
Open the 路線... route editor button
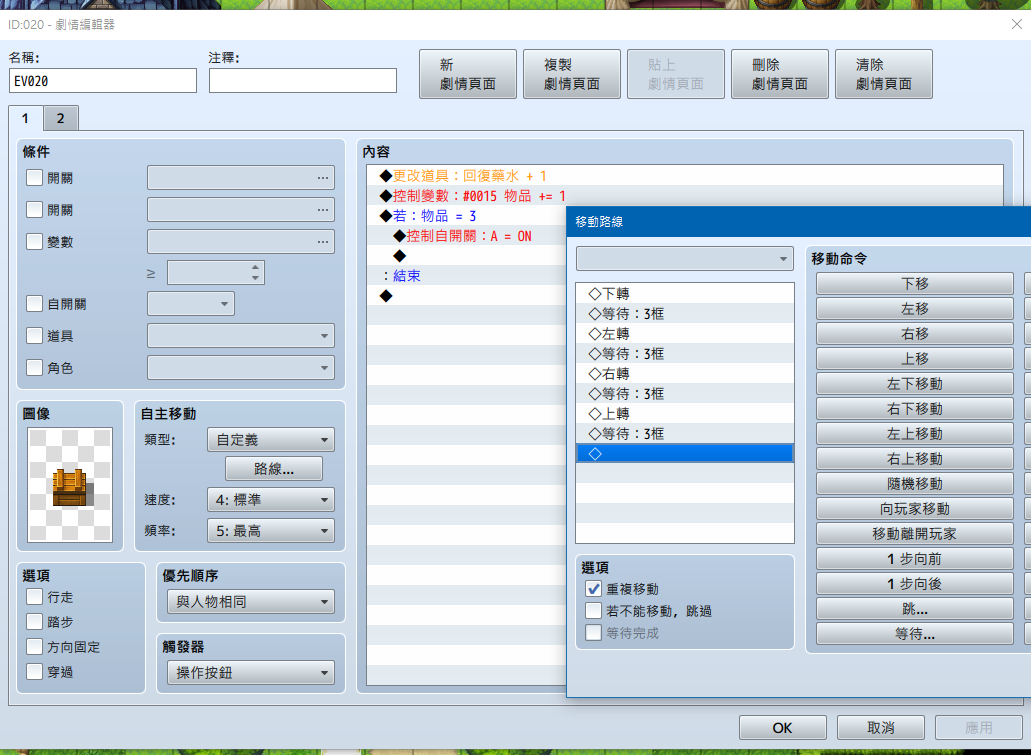click(x=274, y=469)
